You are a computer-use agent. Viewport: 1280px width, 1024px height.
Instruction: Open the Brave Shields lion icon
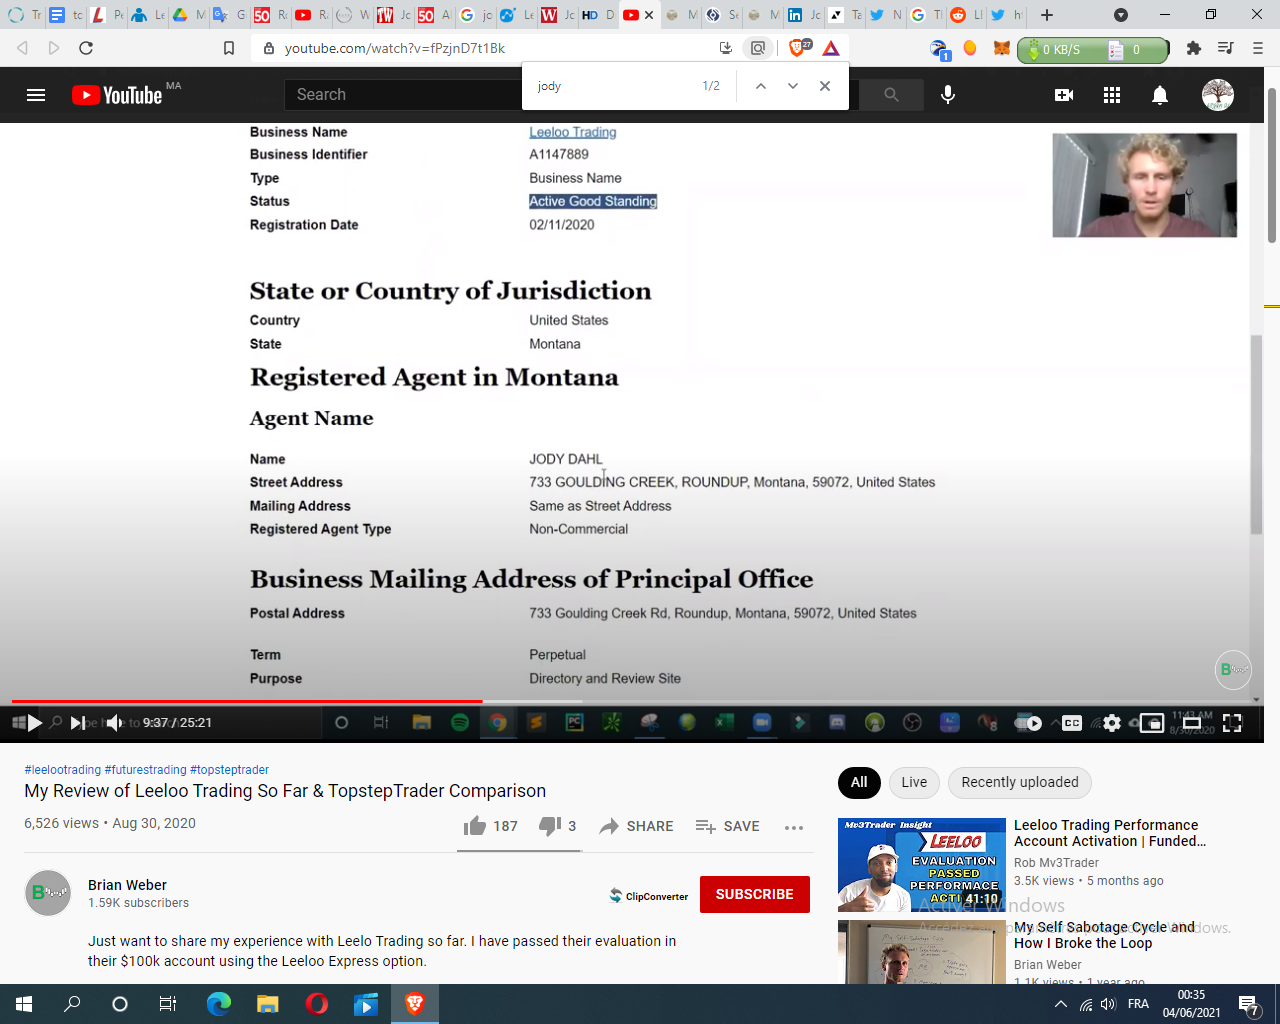pyautogui.click(x=799, y=47)
